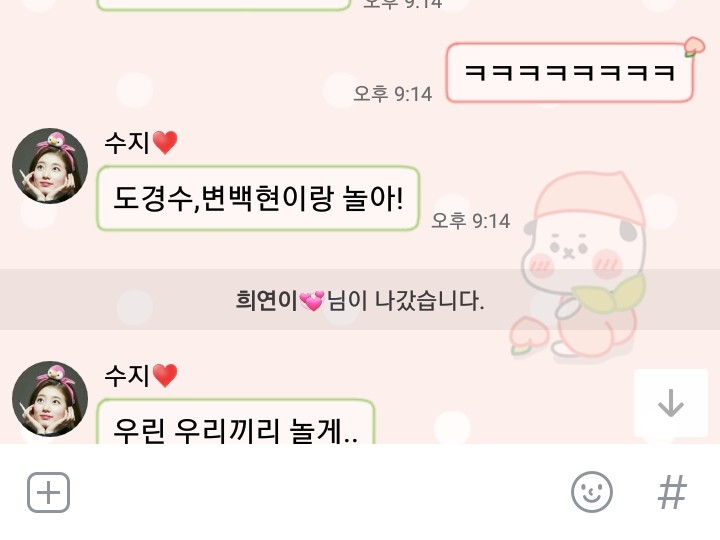Tap the pink hearts emoji in 희연이 notice
720x540 pixels.
point(312,301)
